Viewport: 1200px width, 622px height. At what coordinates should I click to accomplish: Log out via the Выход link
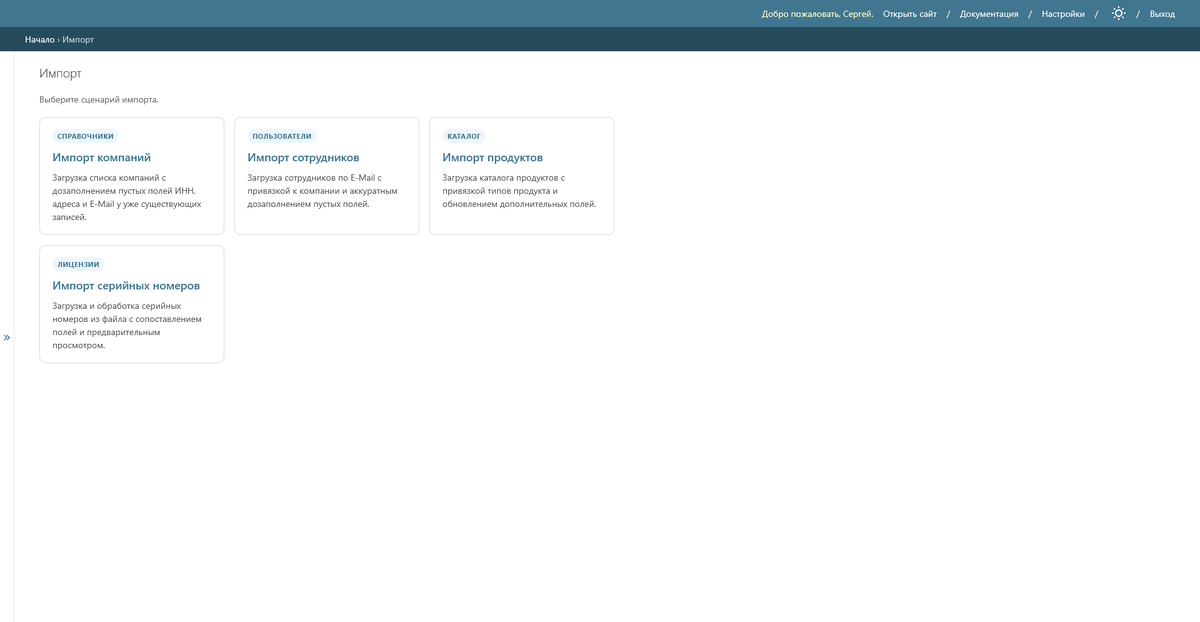point(1162,14)
